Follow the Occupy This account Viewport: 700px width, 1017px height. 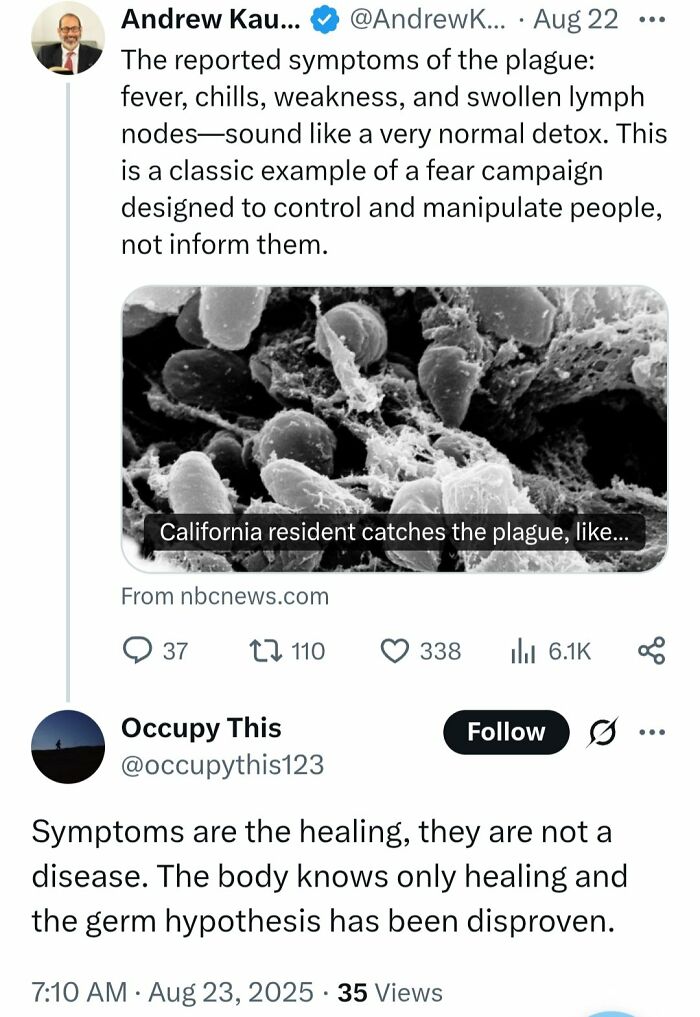pos(505,731)
